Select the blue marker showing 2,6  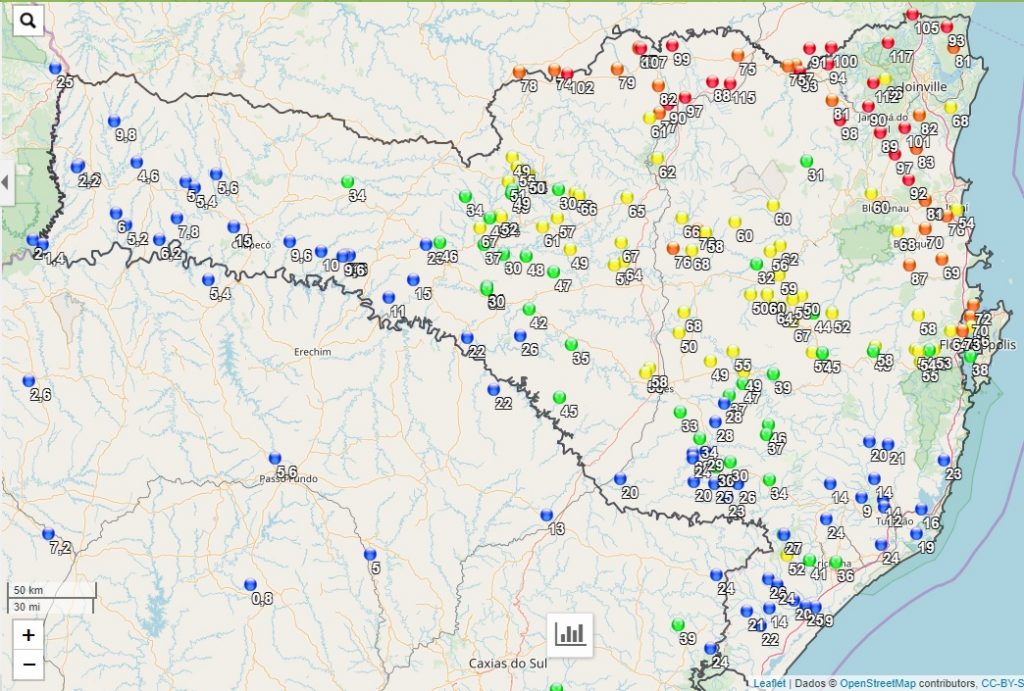pyautogui.click(x=29, y=381)
